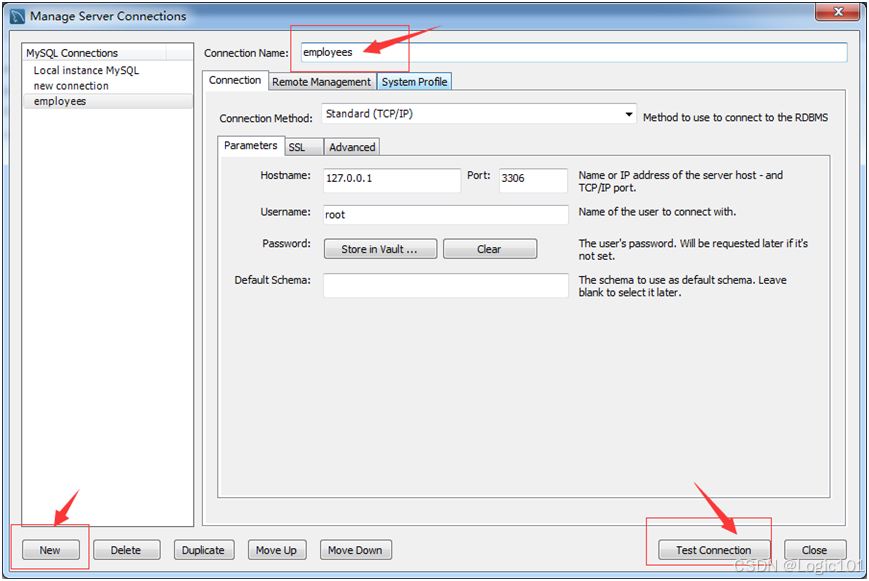
Task: Open the System Profile tab
Action: tap(414, 82)
